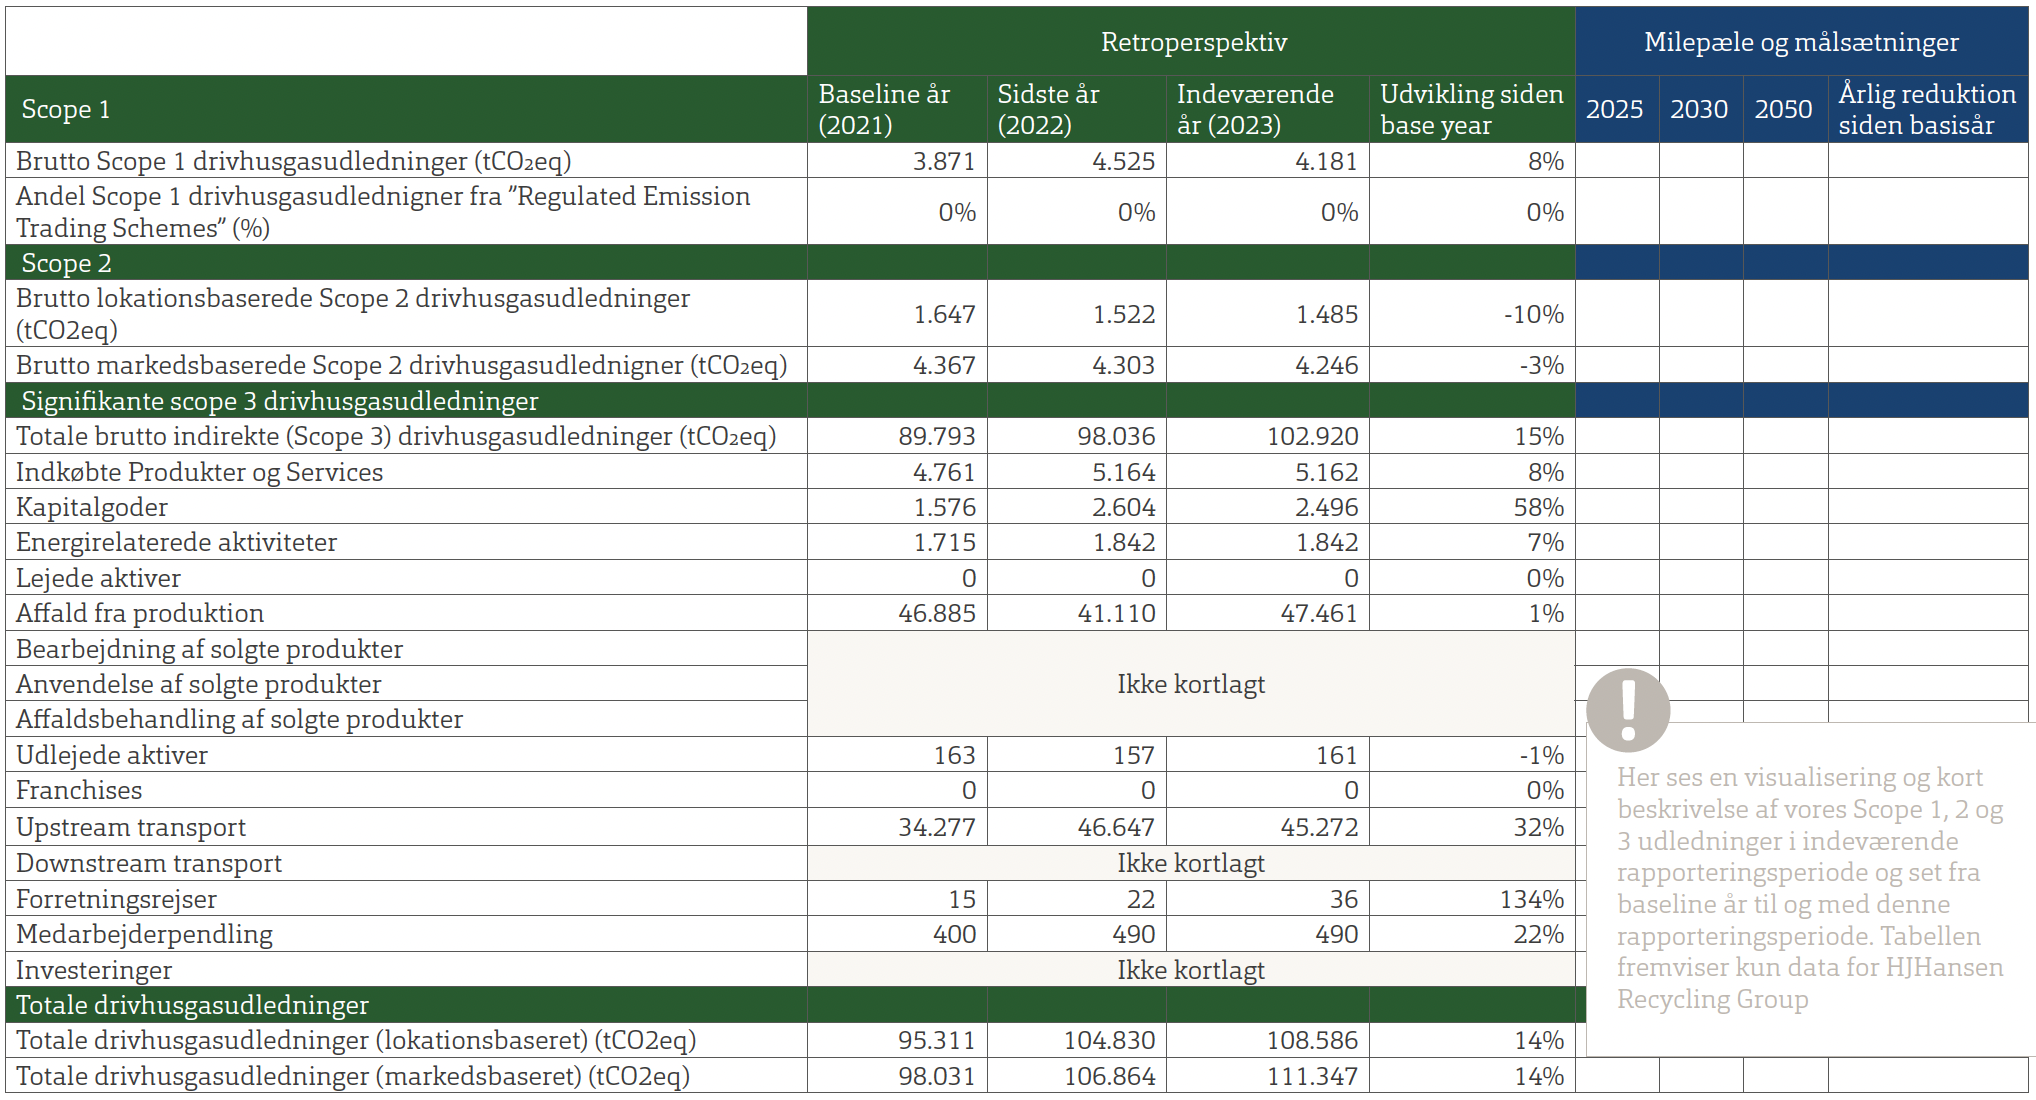This screenshot has width=2036, height=1100.
Task: Click the 2030 milestone column header
Action: (x=1699, y=109)
